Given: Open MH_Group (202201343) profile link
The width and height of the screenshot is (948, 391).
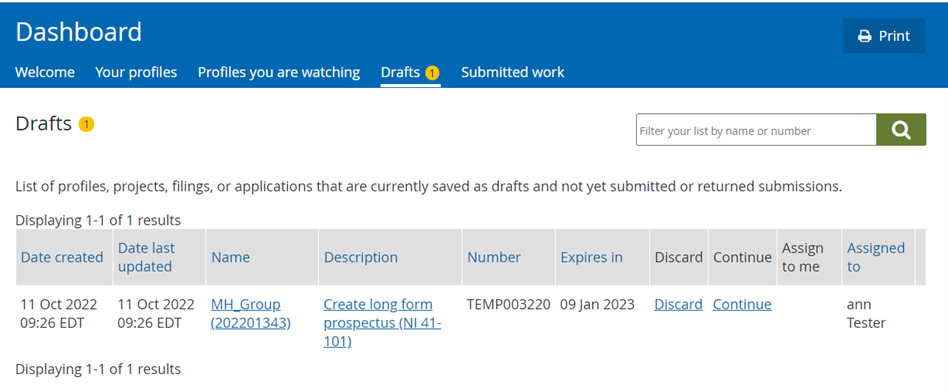Looking at the screenshot, I should [250, 314].
